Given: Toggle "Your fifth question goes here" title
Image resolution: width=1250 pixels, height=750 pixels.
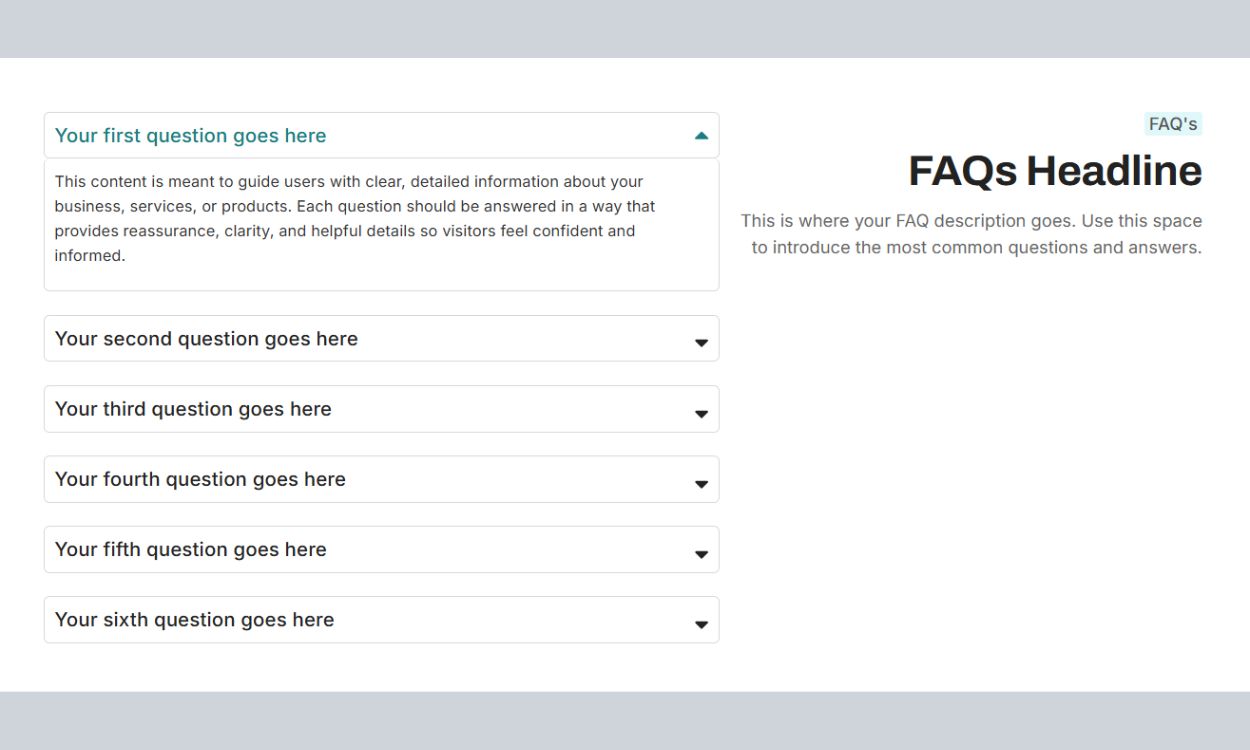Looking at the screenshot, I should click(x=190, y=549).
